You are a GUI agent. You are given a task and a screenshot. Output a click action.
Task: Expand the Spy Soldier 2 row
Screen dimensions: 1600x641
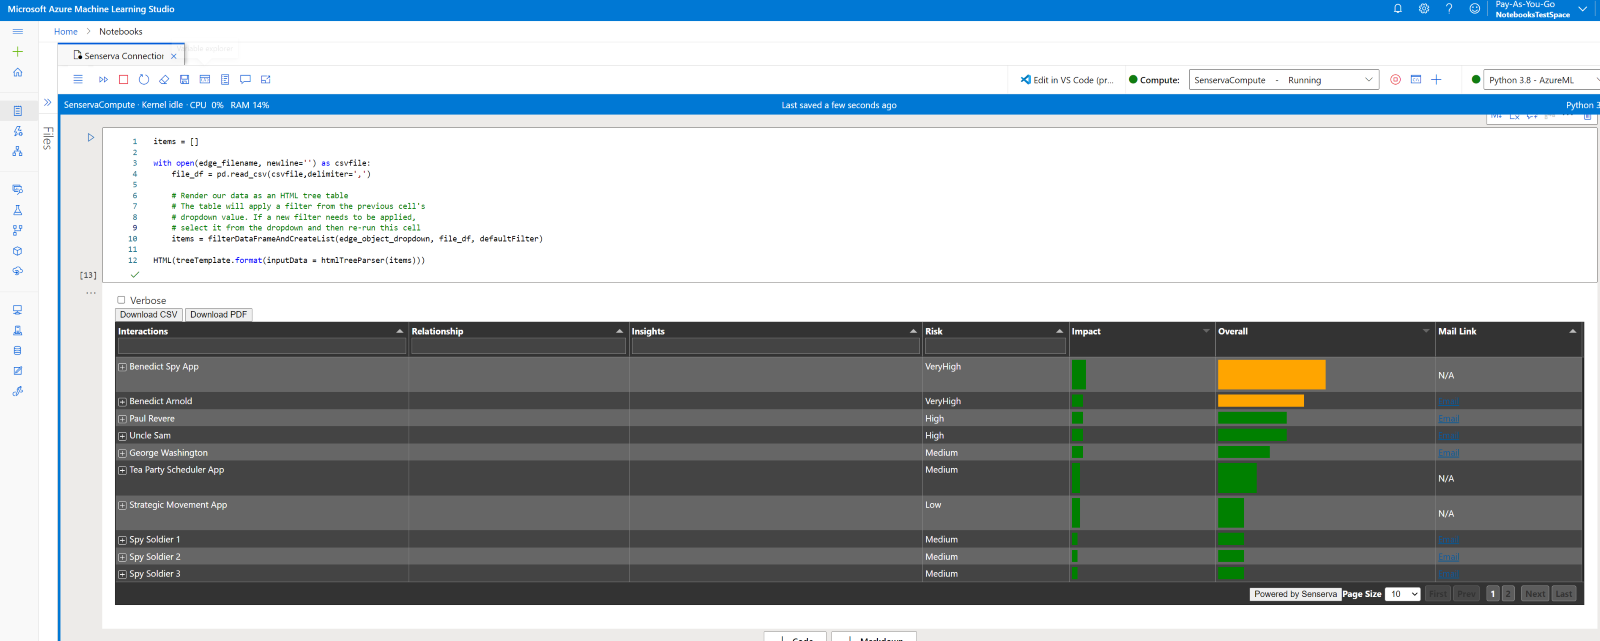coord(122,557)
